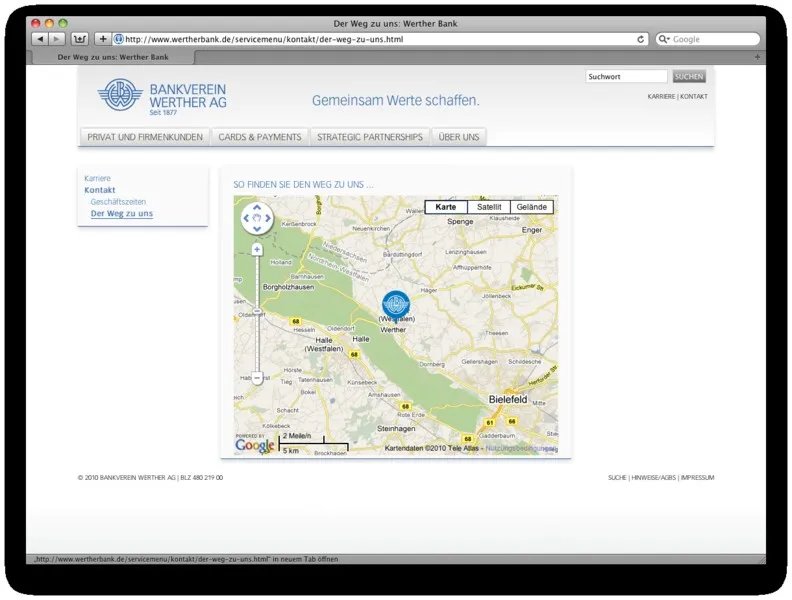The height and width of the screenshot is (600, 792).
Task: Click the map zoom slider handle
Action: pos(257,311)
